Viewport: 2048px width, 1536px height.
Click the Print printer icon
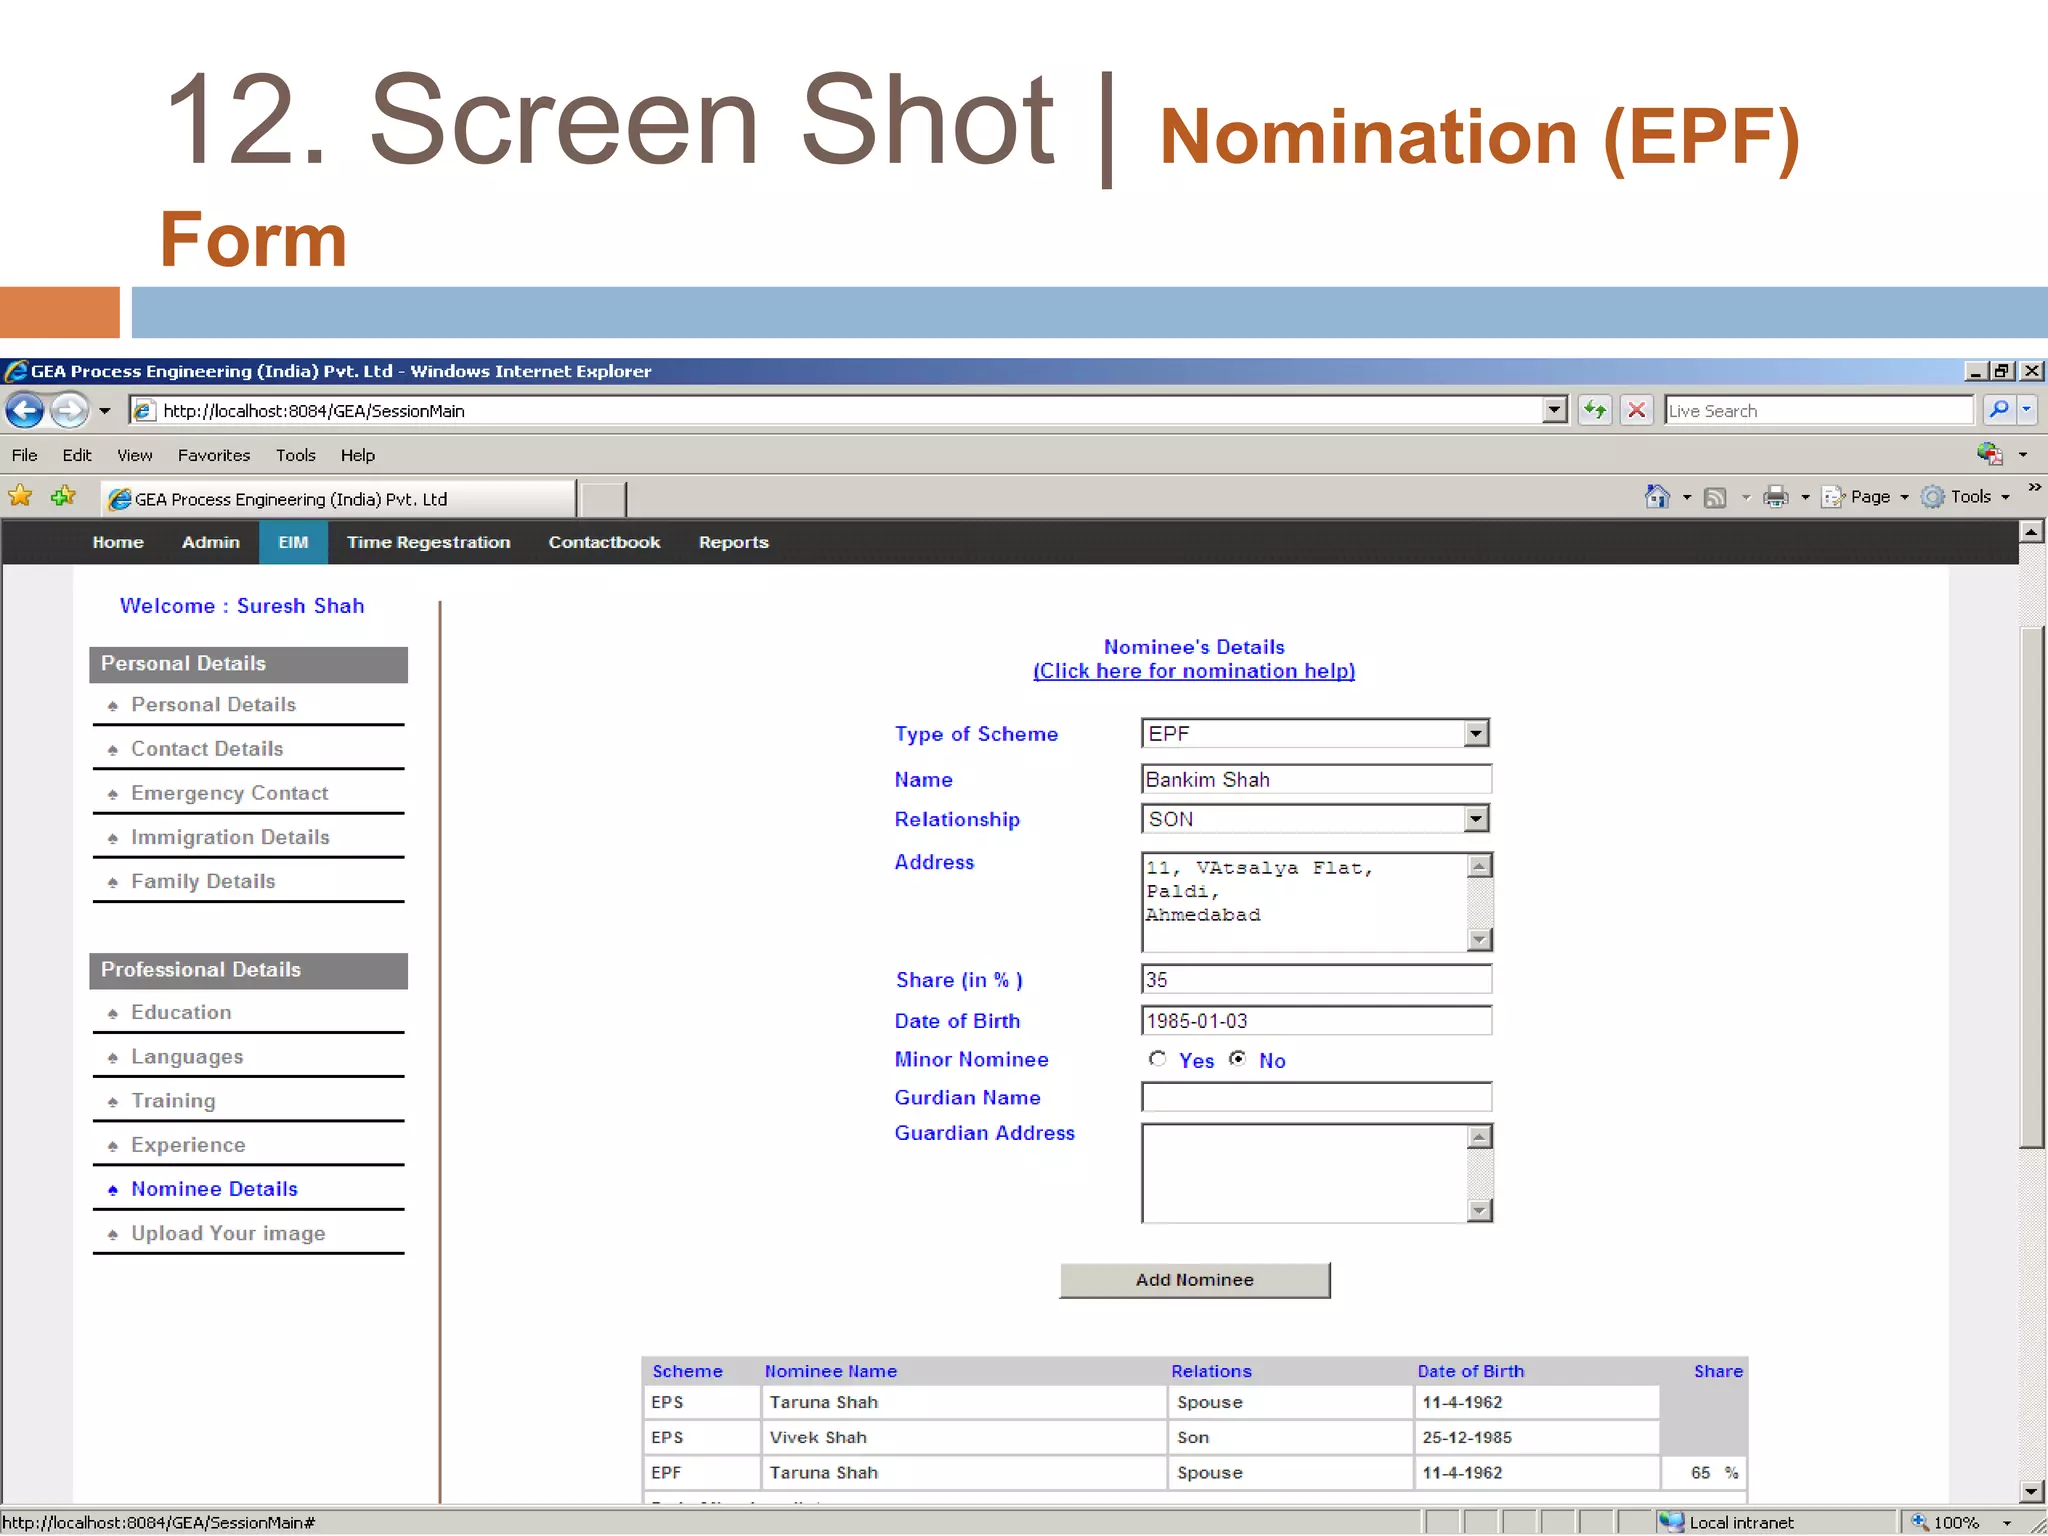1776,496
